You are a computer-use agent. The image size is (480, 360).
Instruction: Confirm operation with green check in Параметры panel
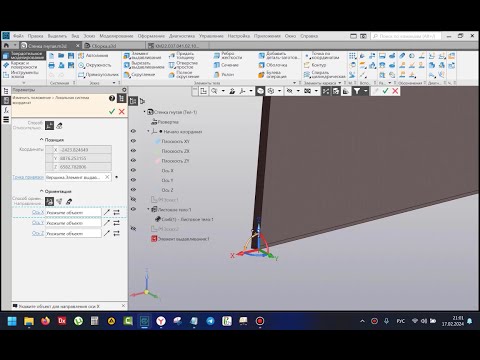pos(112,111)
